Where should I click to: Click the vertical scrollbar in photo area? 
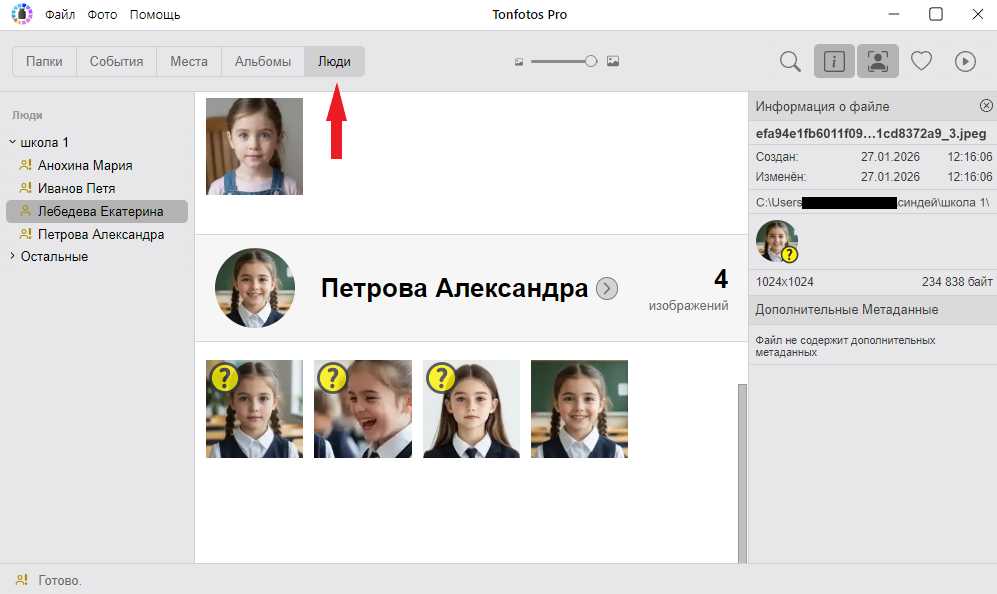(741, 470)
